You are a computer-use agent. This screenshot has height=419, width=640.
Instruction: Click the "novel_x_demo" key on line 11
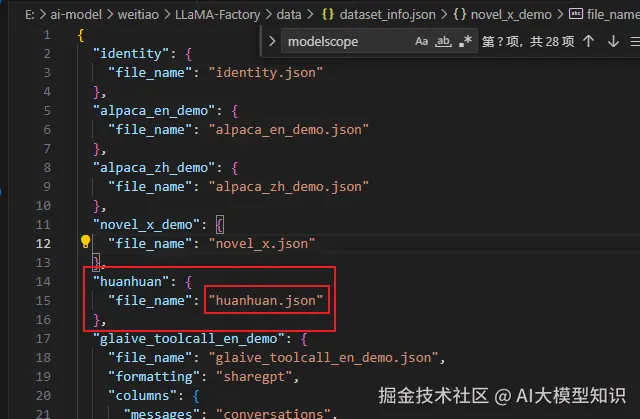(x=146, y=225)
